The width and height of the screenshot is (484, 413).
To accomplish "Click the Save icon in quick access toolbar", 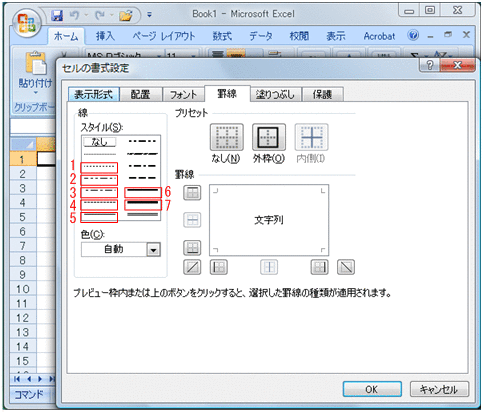I will (57, 15).
